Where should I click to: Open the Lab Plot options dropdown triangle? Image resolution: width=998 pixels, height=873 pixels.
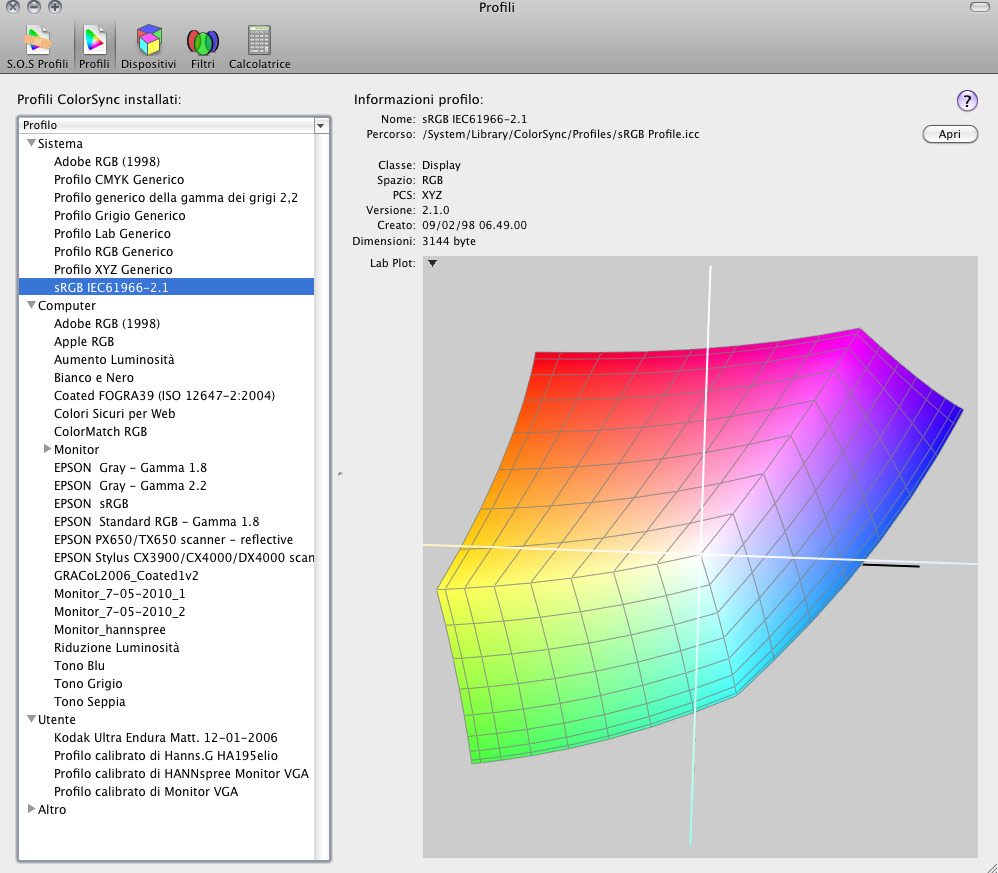(x=432, y=264)
